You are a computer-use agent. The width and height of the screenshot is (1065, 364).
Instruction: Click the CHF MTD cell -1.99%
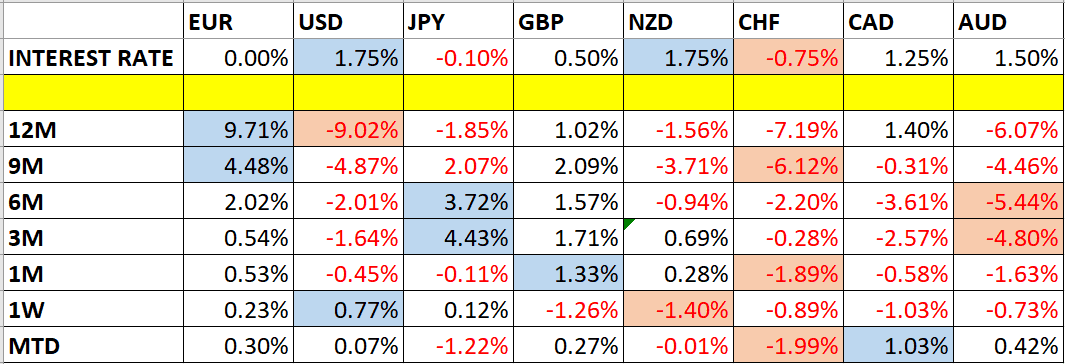point(788,346)
